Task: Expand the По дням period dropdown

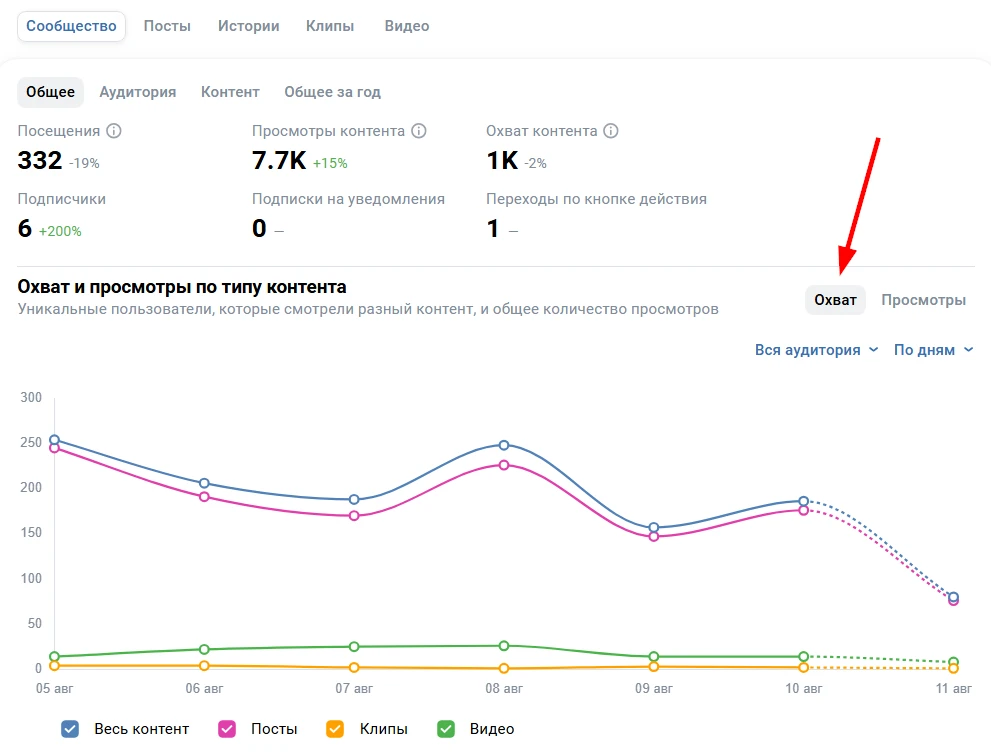Action: (x=933, y=350)
